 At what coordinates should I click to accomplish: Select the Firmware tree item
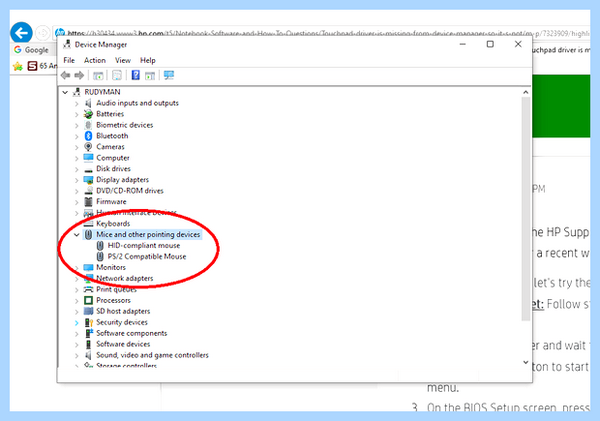point(111,202)
